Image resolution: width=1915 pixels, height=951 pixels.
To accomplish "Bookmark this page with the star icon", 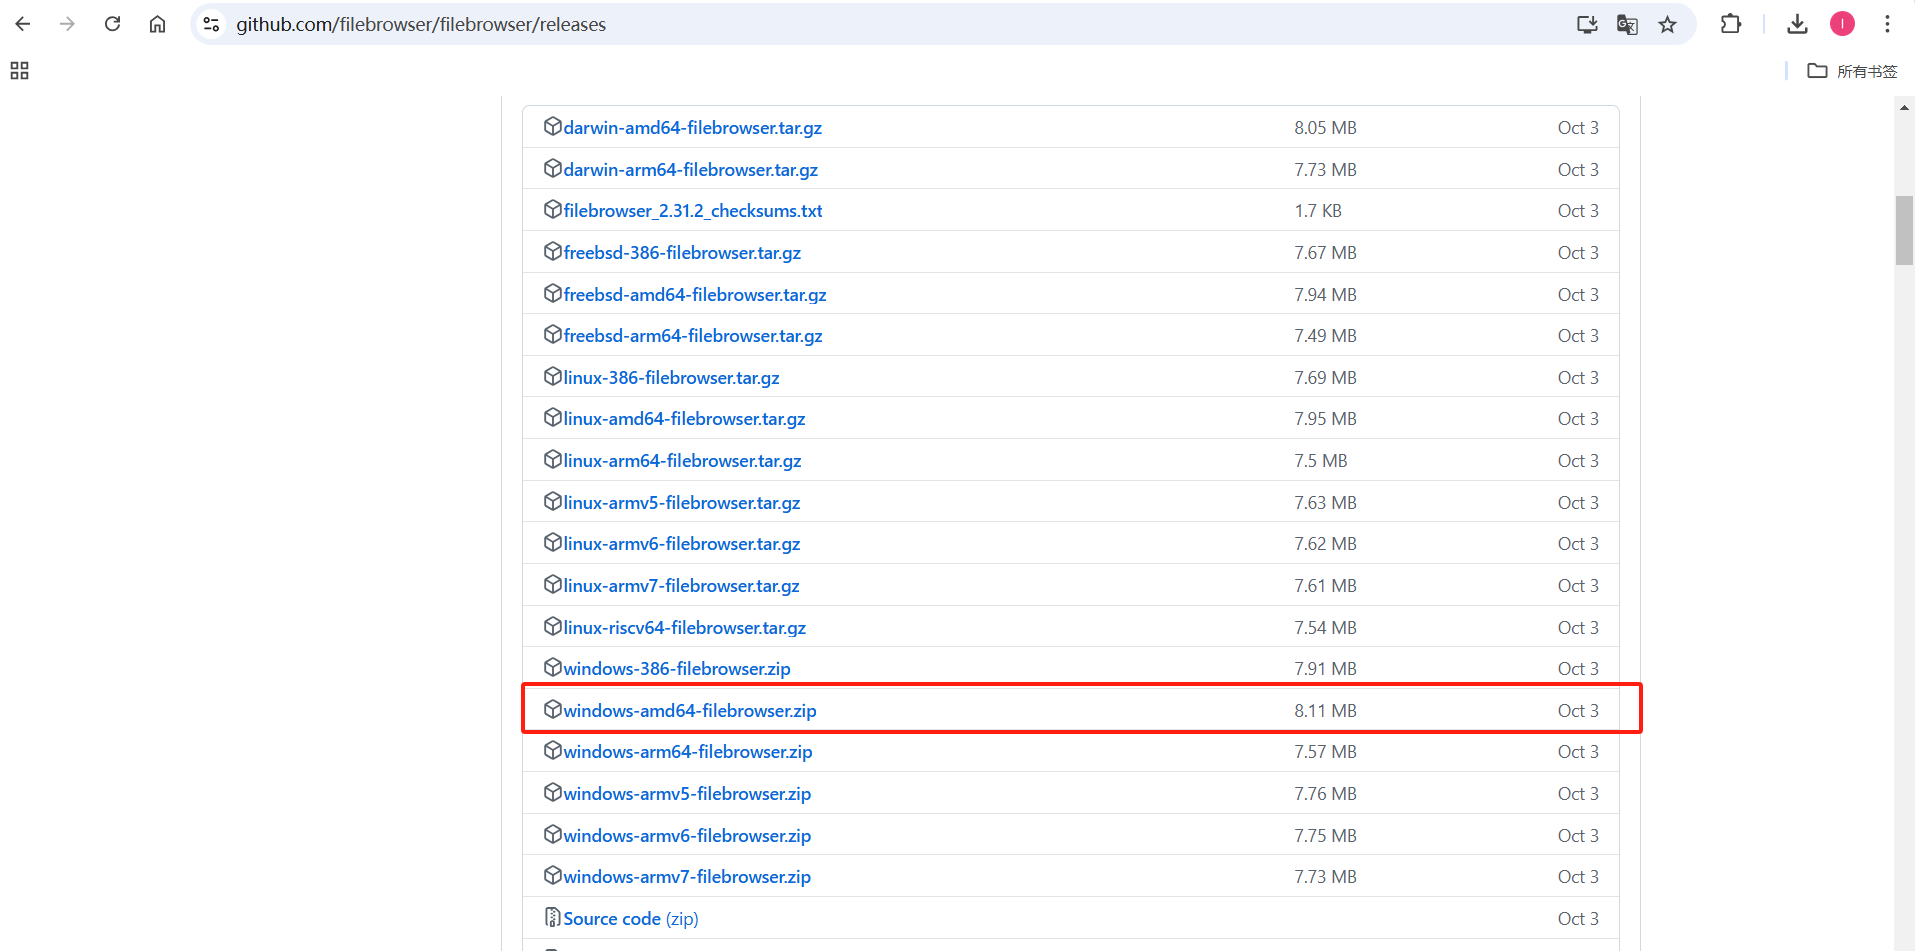I will 1667,24.
